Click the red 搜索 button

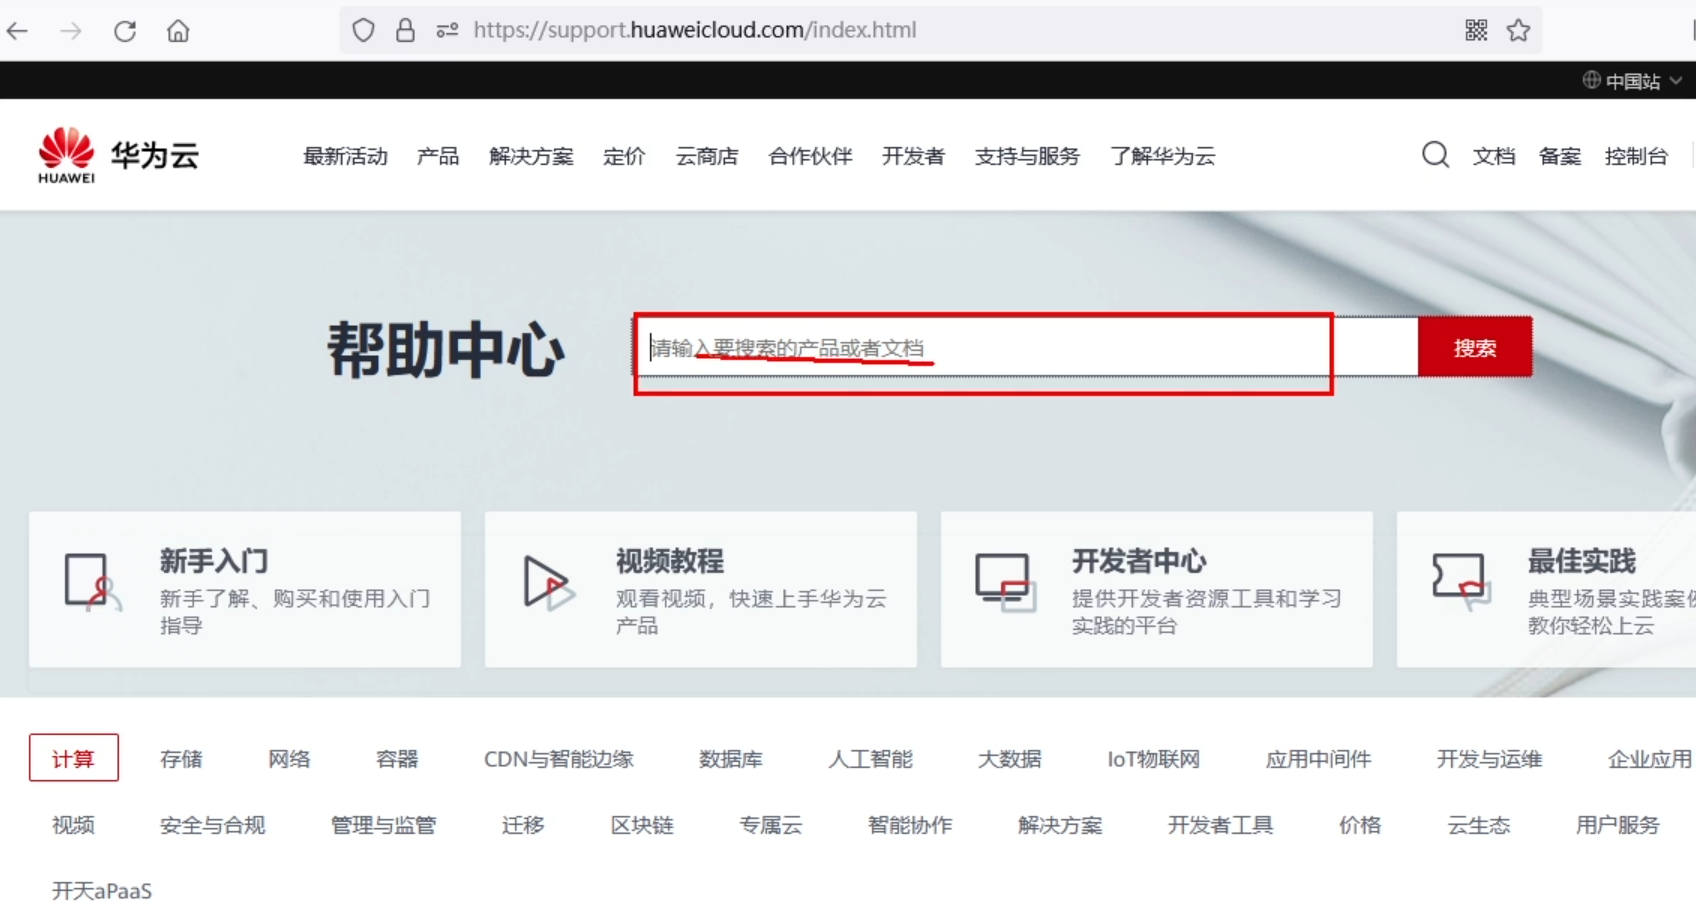click(1475, 347)
